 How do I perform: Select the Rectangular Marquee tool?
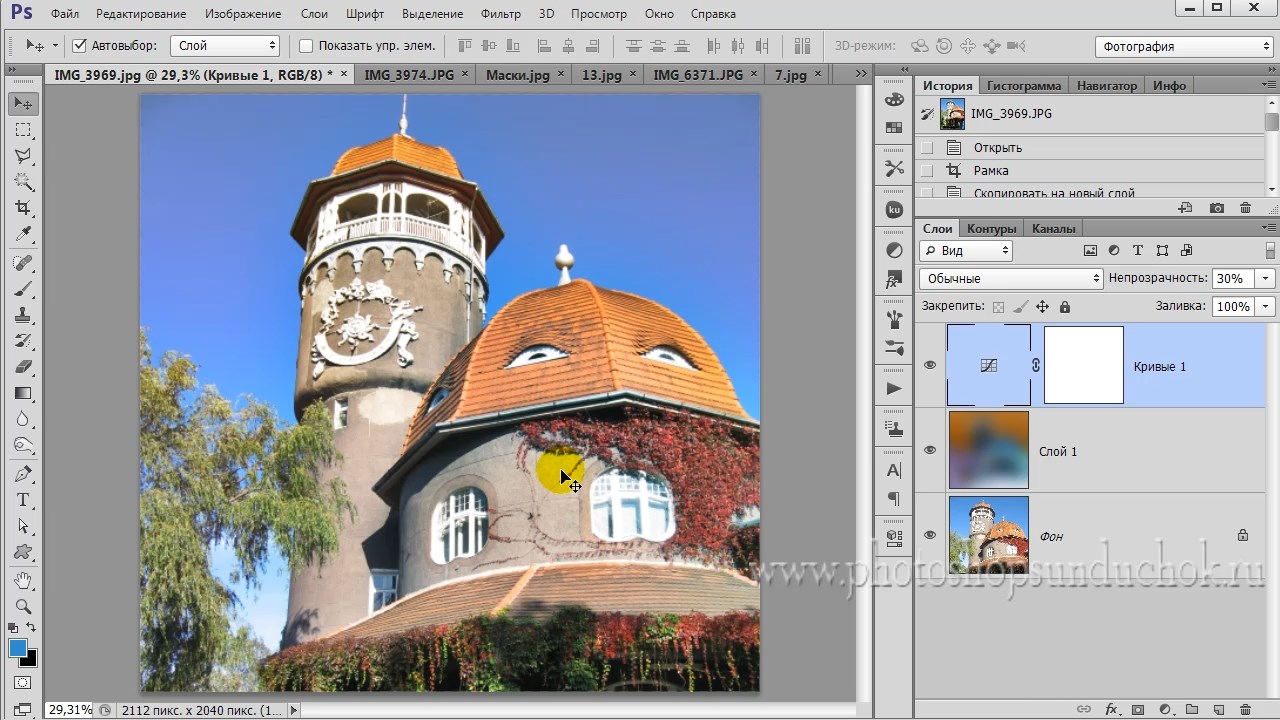click(x=23, y=130)
